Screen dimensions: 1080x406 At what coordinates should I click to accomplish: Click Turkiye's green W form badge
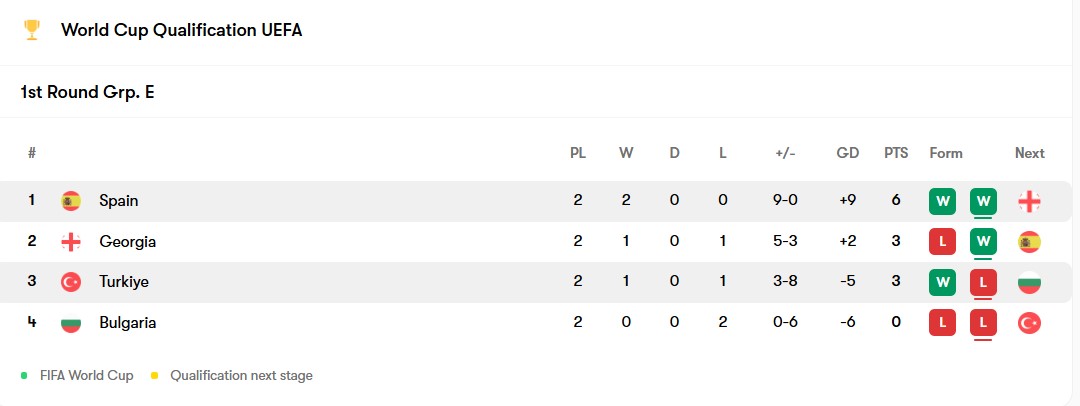click(942, 282)
